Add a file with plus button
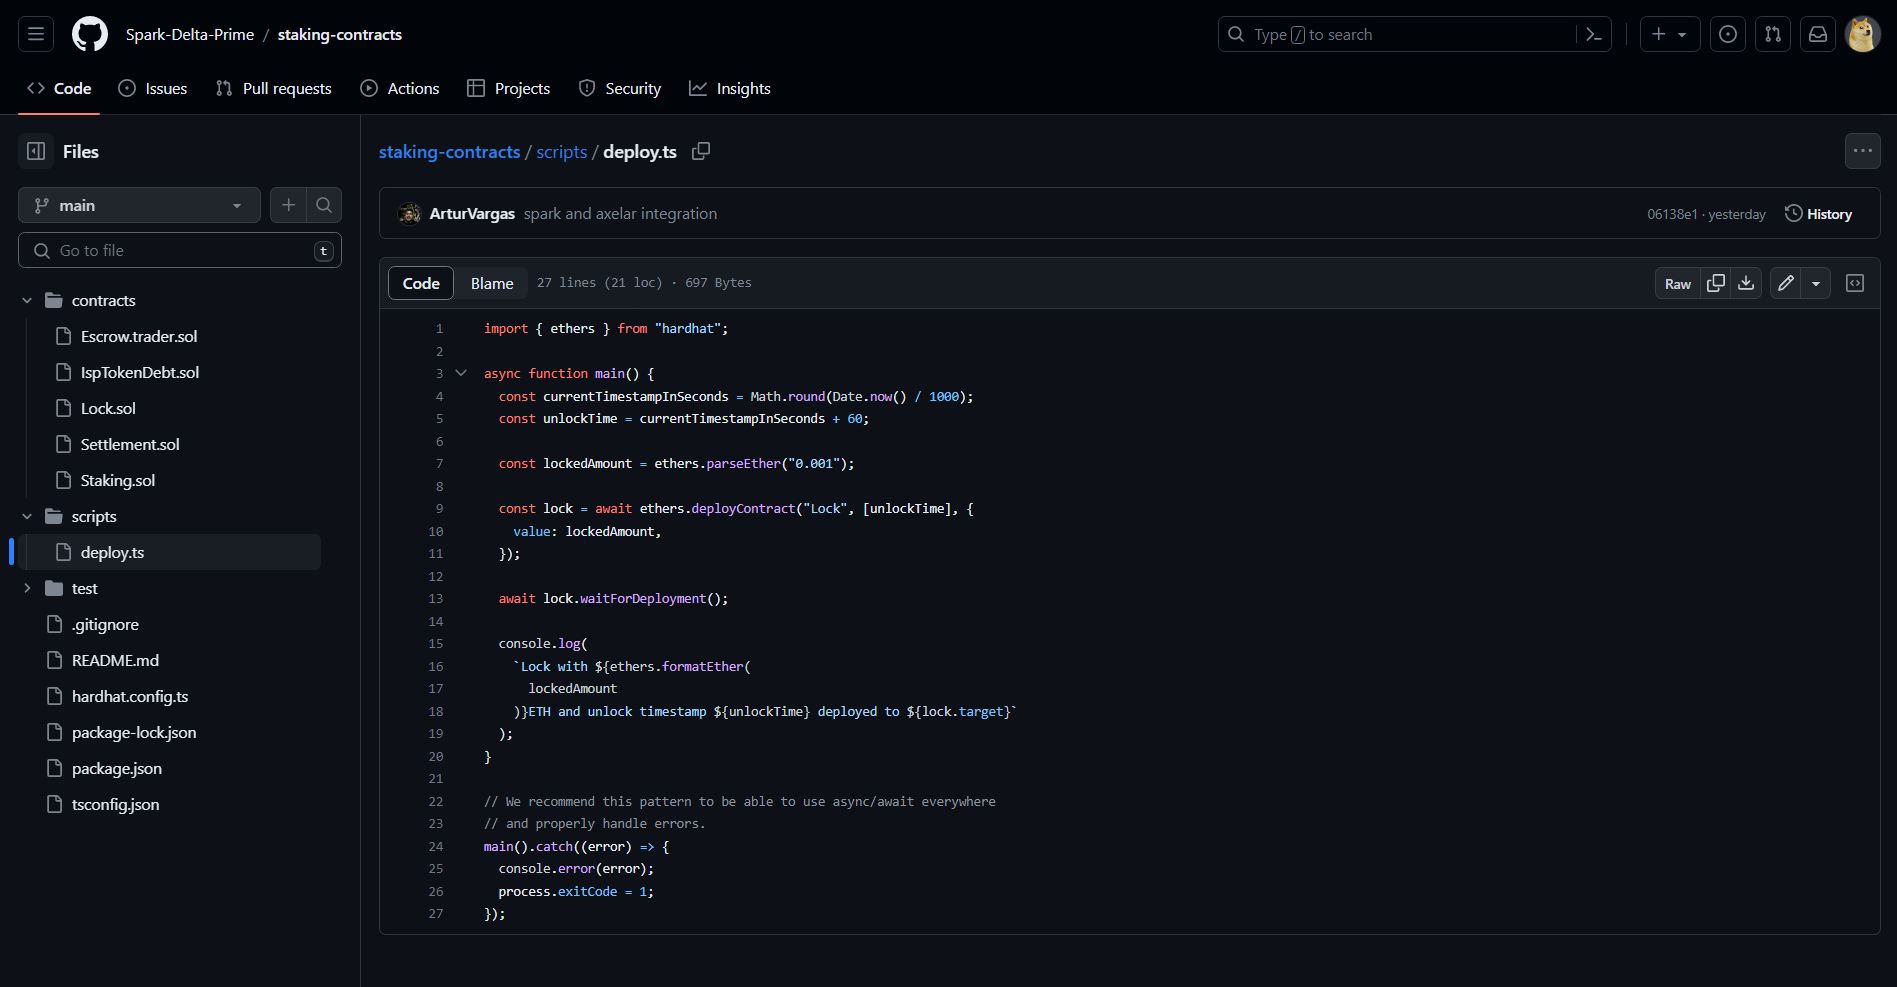1897x987 pixels. (288, 205)
